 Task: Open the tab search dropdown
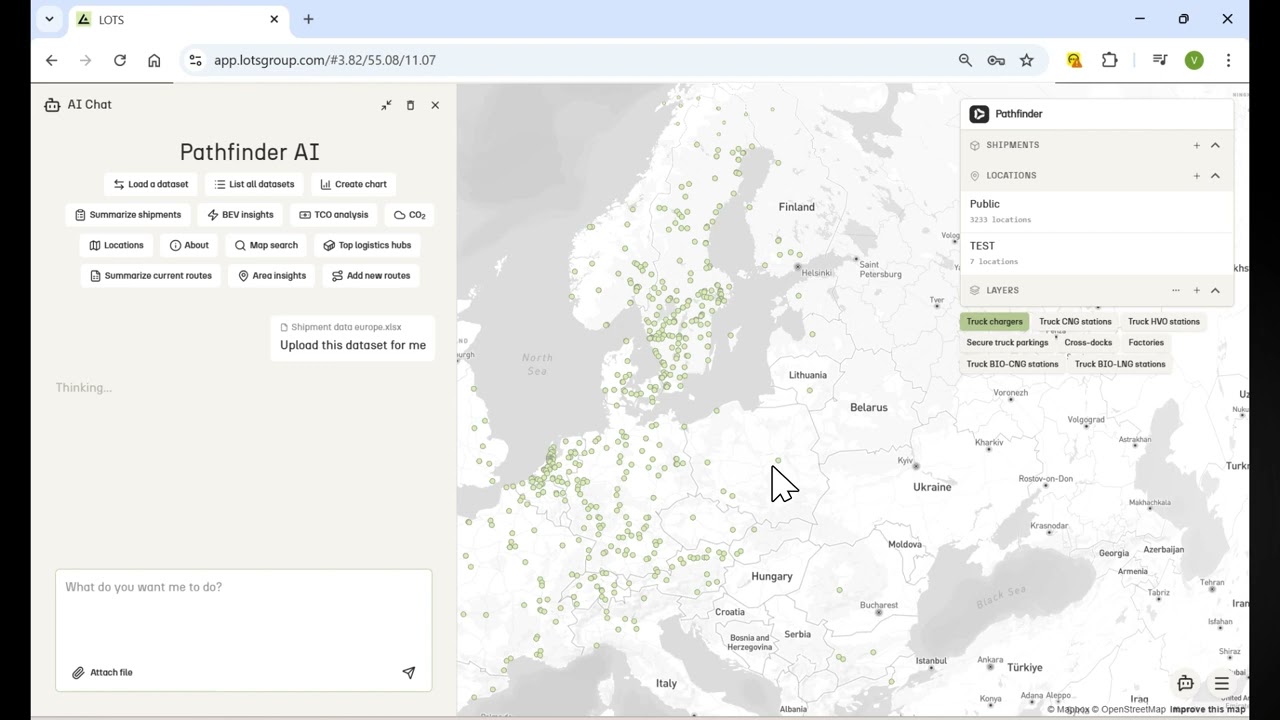point(49,19)
